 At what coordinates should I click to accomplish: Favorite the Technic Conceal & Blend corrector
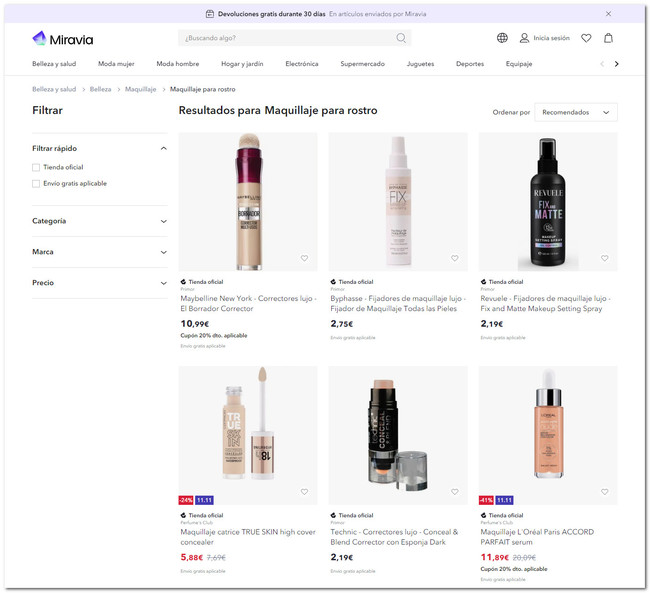pyautogui.click(x=454, y=491)
